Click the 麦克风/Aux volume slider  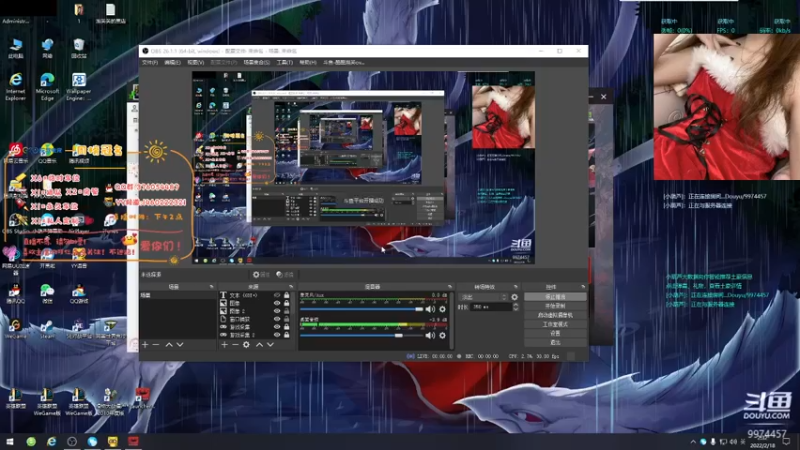coord(362,309)
